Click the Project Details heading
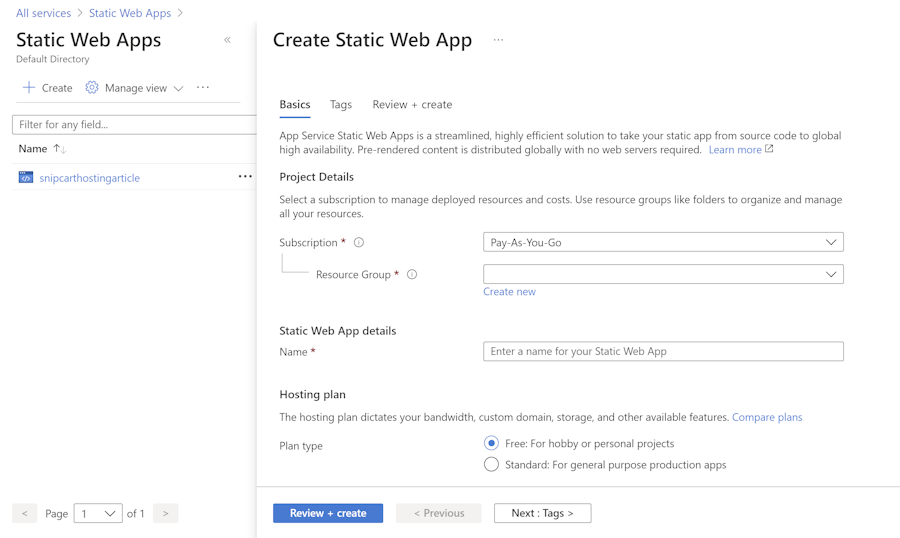This screenshot has height=538, width=900. (x=316, y=177)
